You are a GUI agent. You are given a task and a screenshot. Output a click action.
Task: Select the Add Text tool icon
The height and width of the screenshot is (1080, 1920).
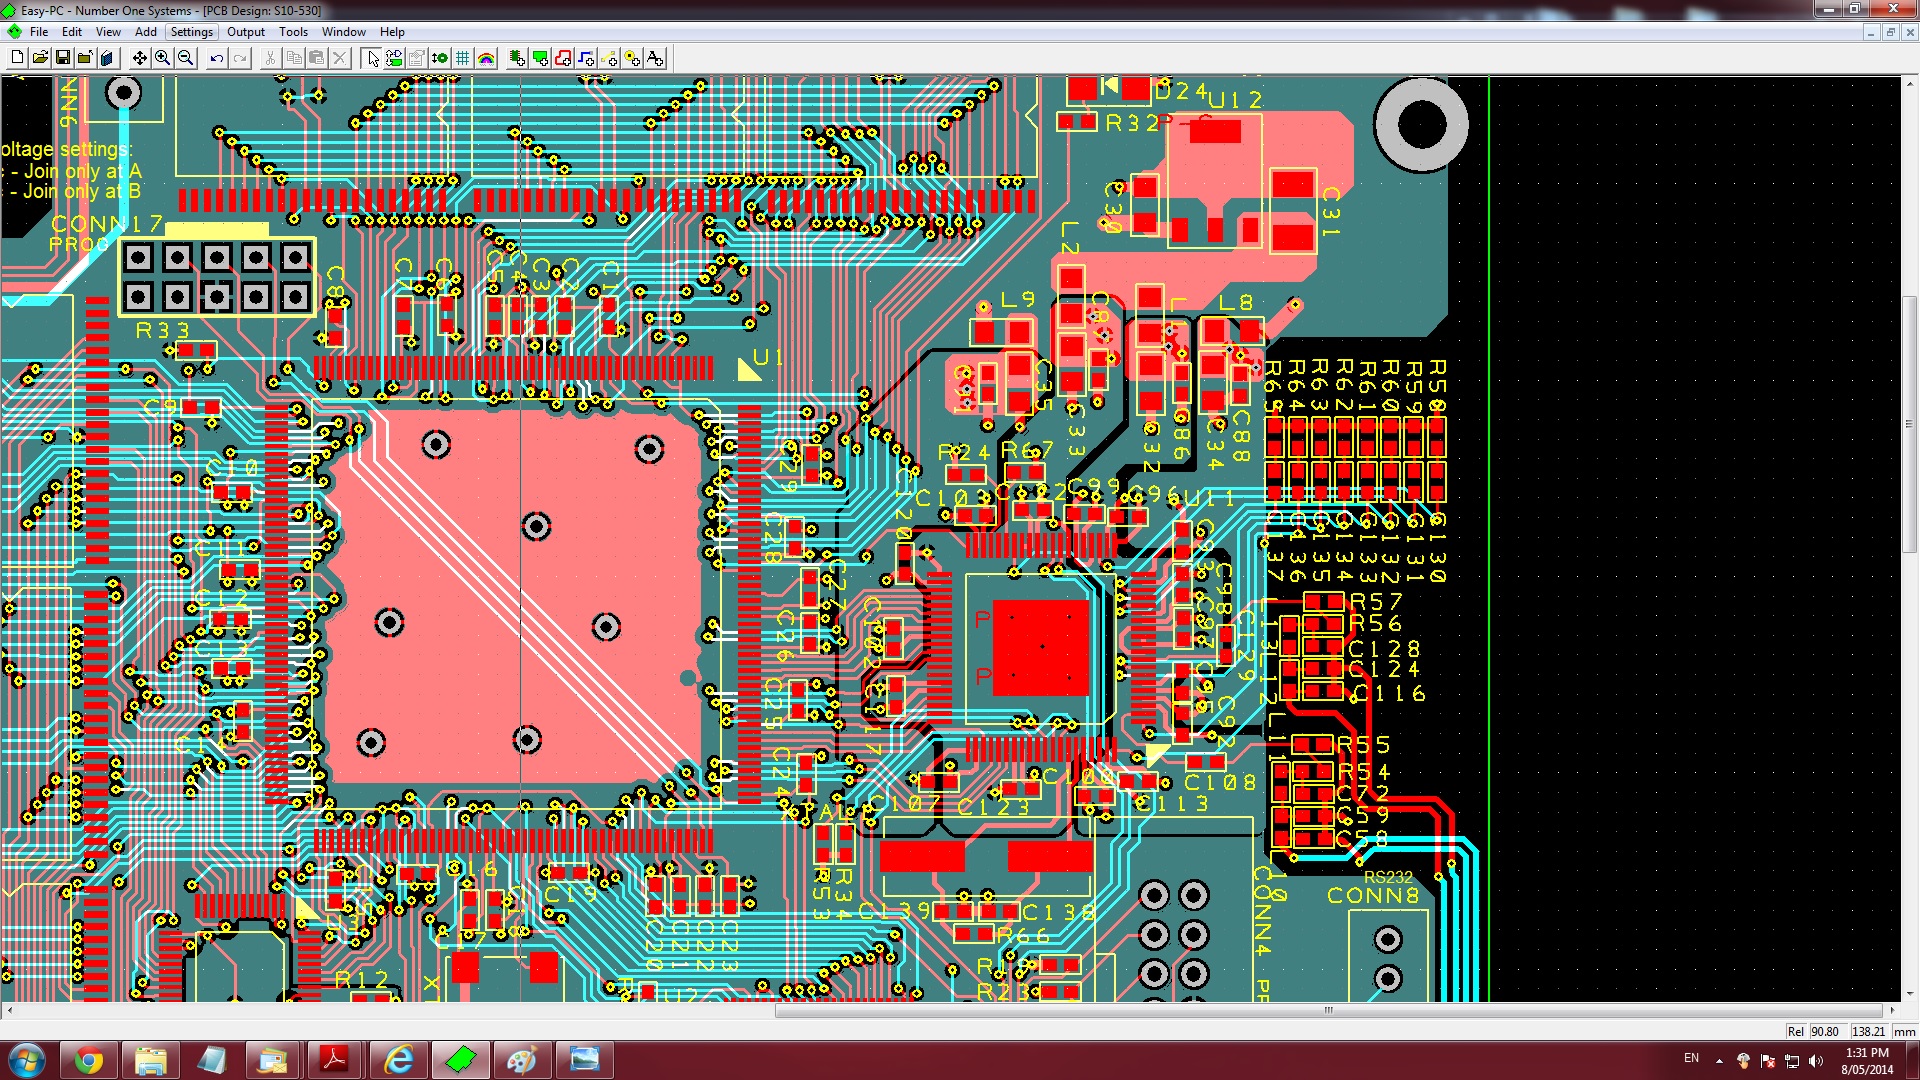tap(655, 58)
